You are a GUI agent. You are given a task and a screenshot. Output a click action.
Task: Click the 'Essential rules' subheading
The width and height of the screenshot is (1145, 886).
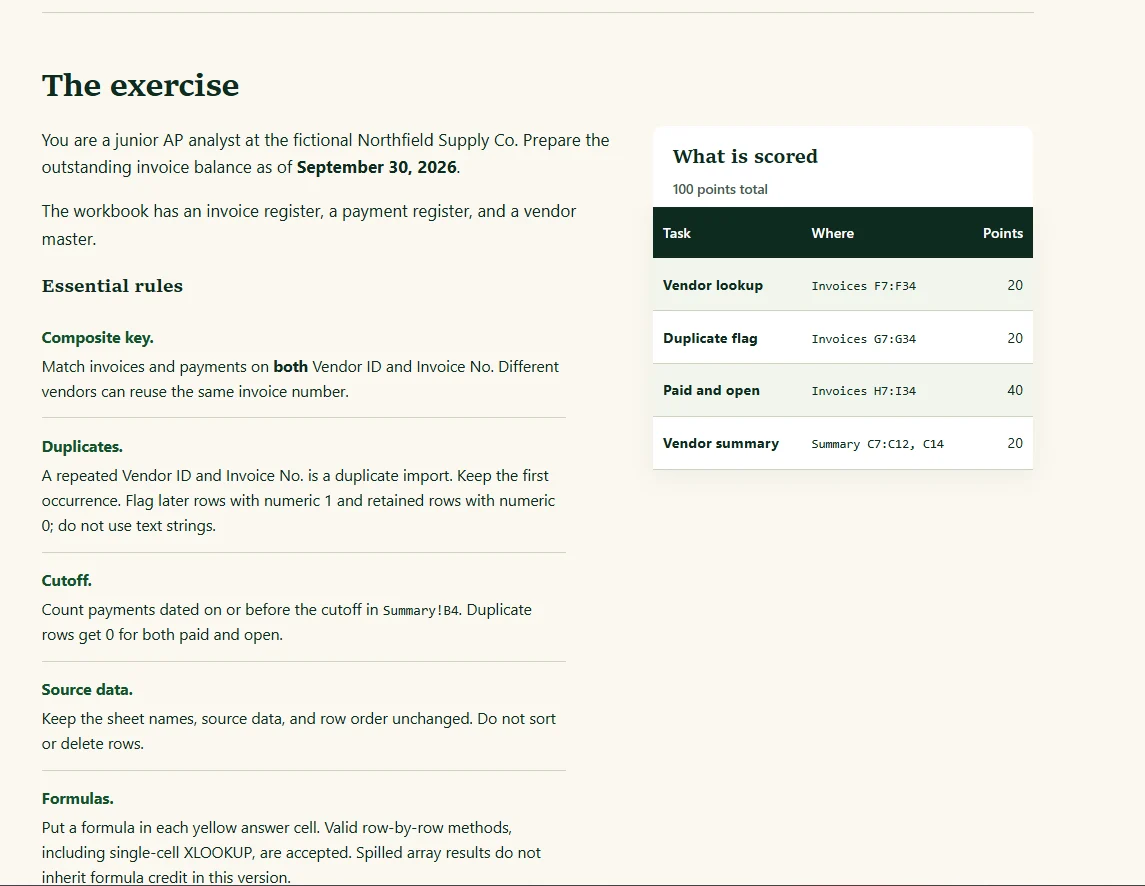112,286
